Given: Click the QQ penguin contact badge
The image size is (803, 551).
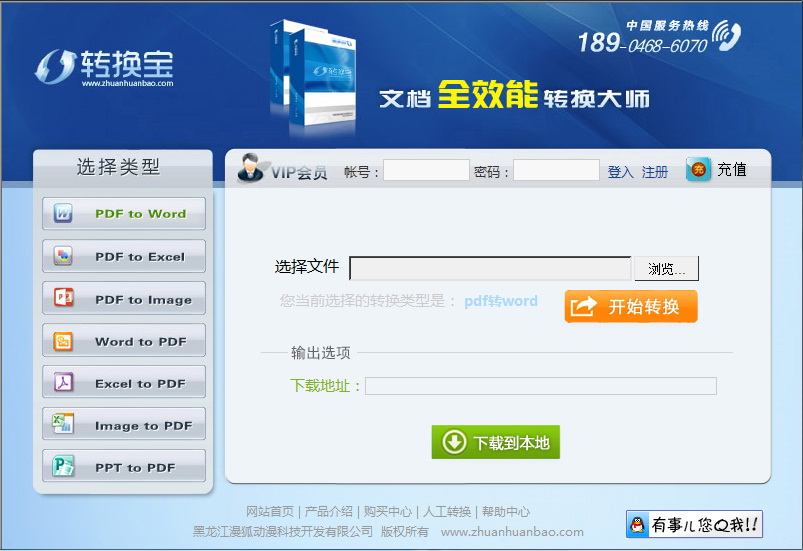Looking at the screenshot, I should click(x=694, y=524).
